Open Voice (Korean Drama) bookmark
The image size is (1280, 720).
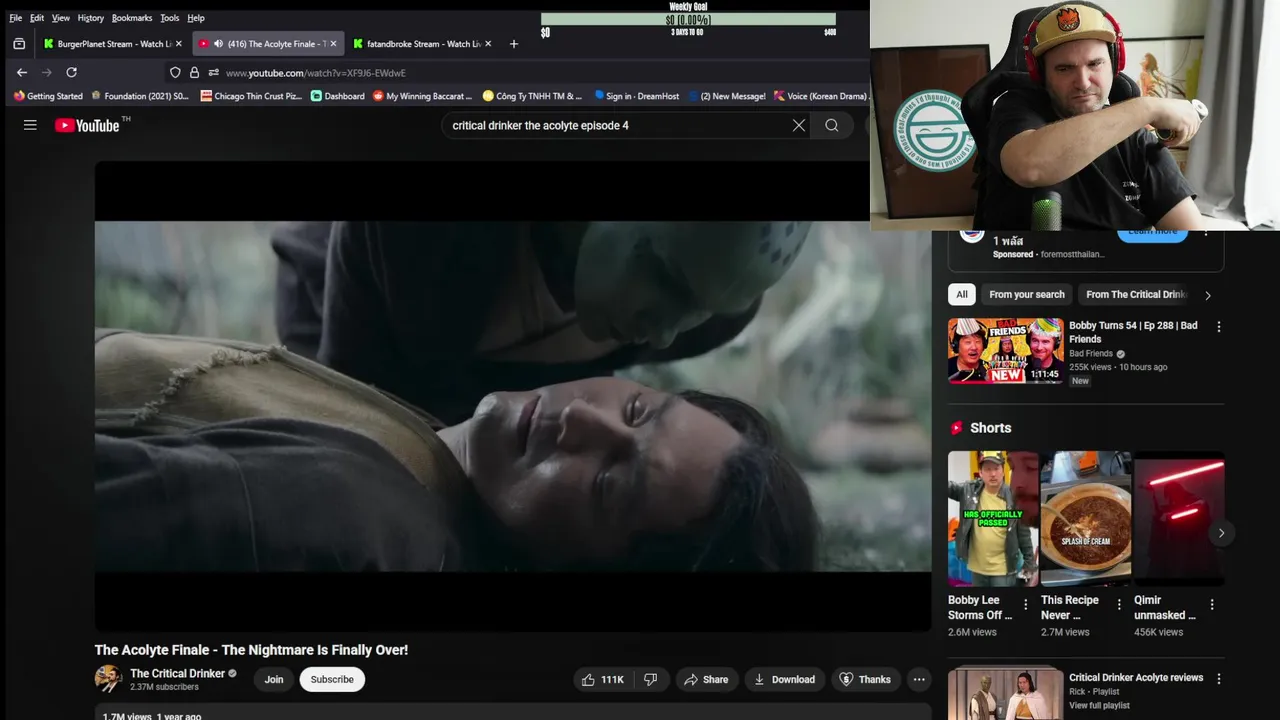(820, 96)
